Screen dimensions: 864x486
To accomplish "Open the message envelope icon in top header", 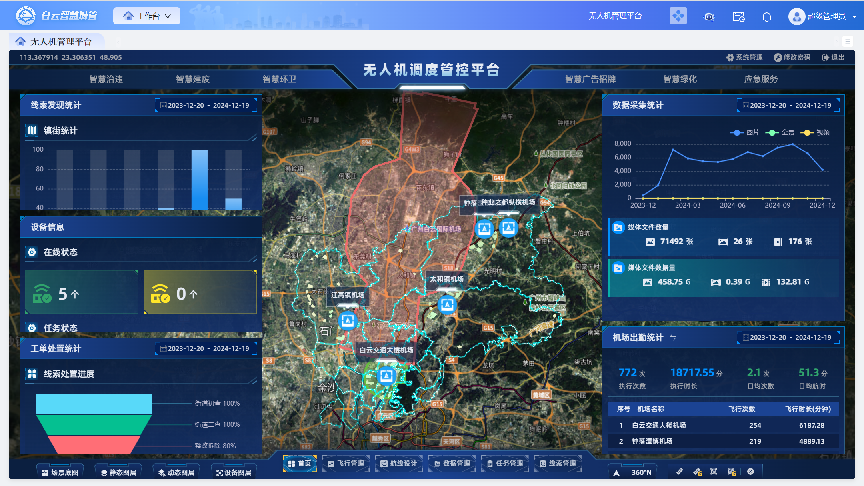I will (x=739, y=16).
